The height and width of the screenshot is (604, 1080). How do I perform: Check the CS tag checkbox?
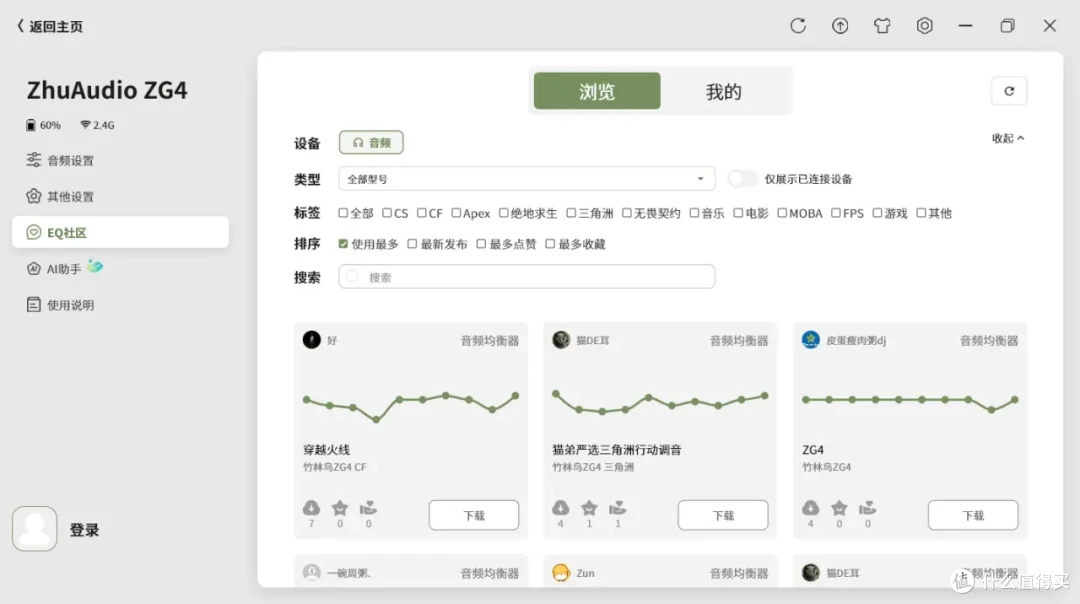click(x=387, y=214)
